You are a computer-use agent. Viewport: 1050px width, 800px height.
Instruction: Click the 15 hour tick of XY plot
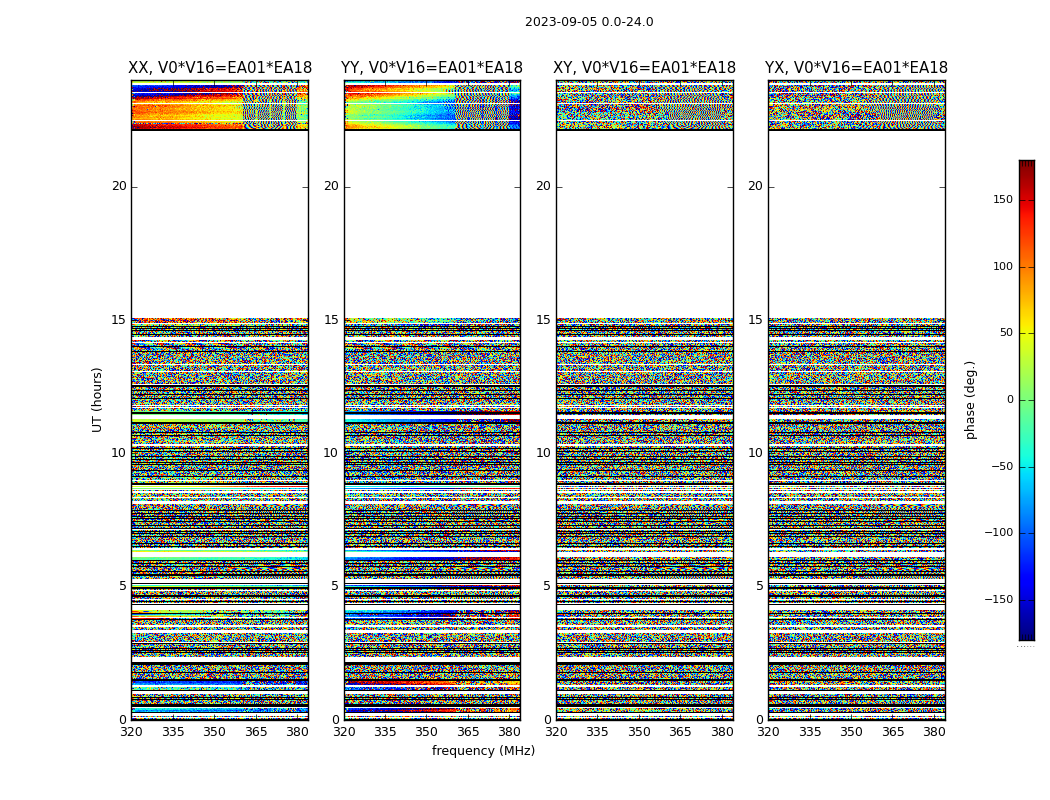[x=544, y=320]
